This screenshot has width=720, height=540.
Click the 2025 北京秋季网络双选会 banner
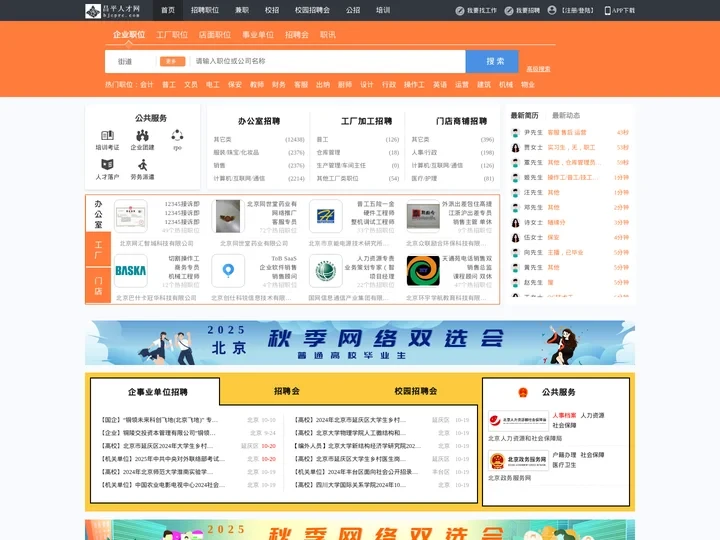click(360, 343)
